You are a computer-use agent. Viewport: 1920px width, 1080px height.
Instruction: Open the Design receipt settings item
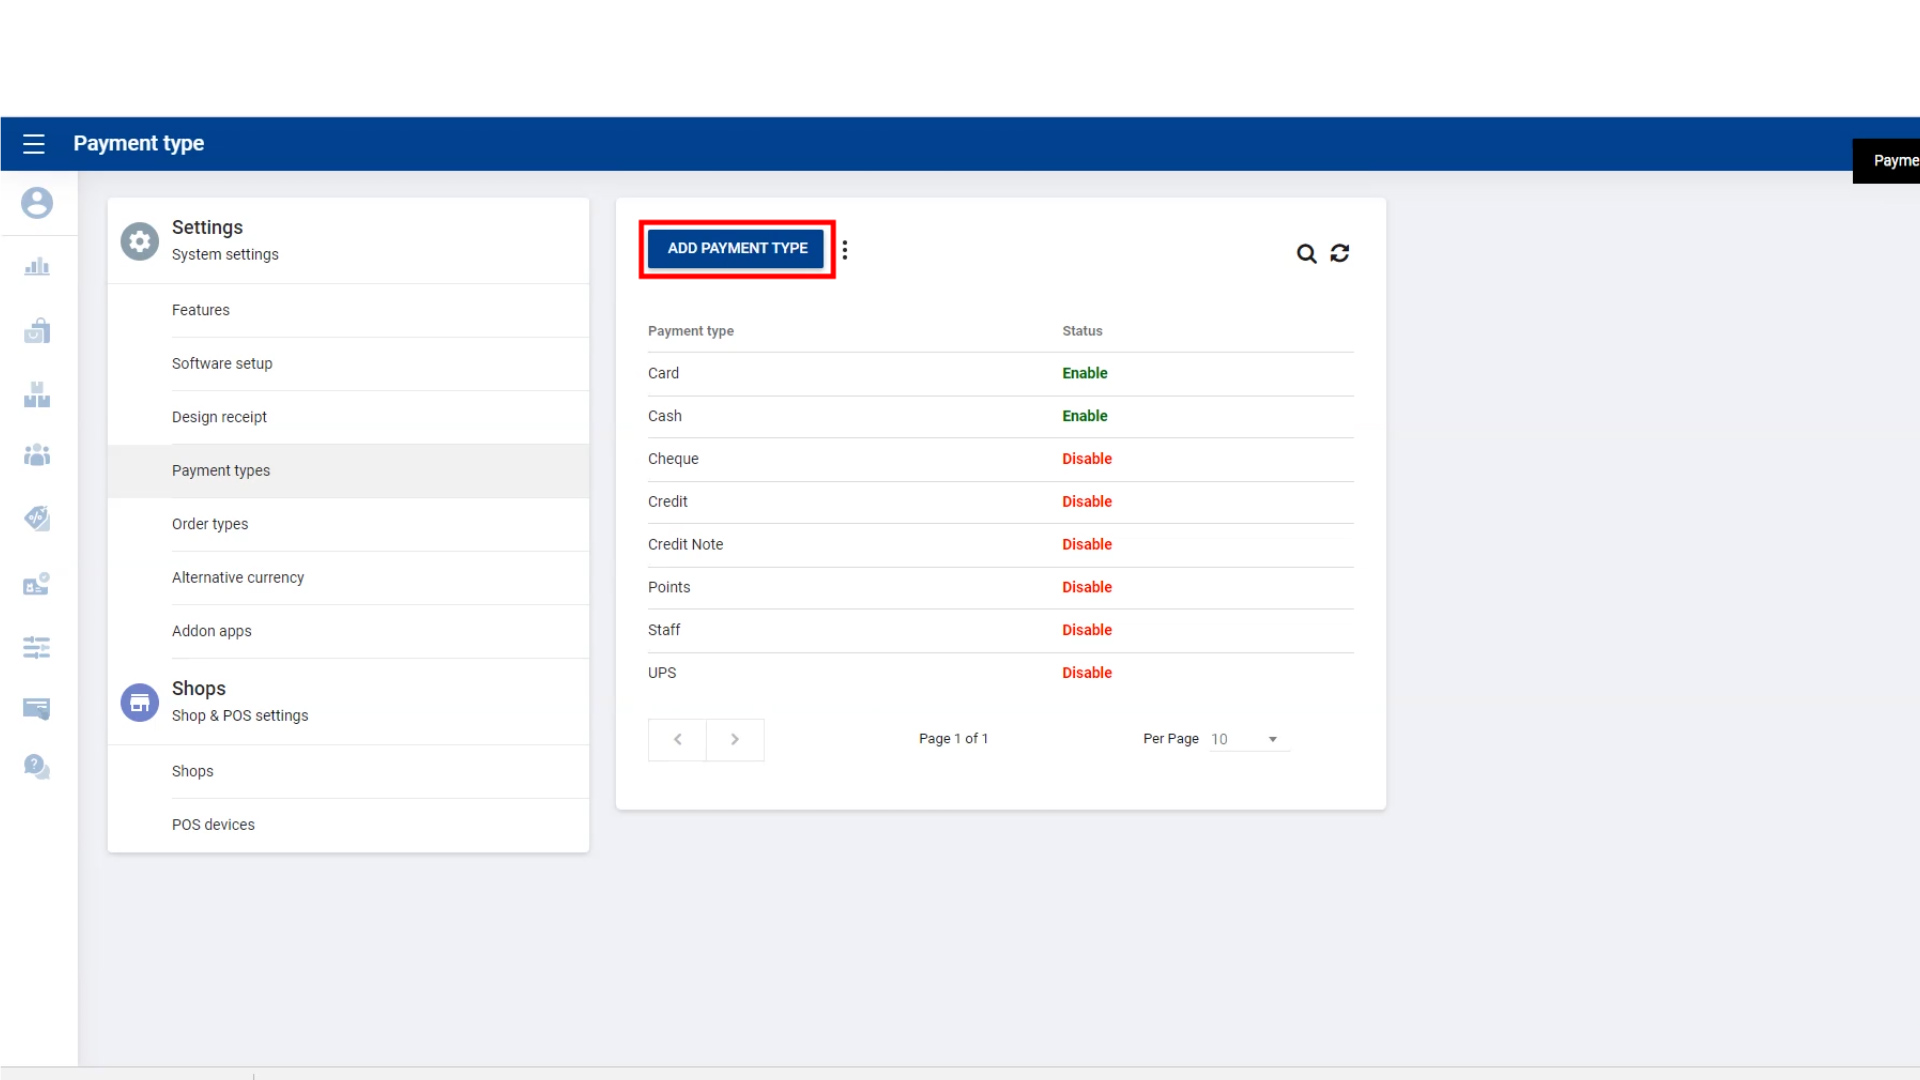click(x=219, y=417)
